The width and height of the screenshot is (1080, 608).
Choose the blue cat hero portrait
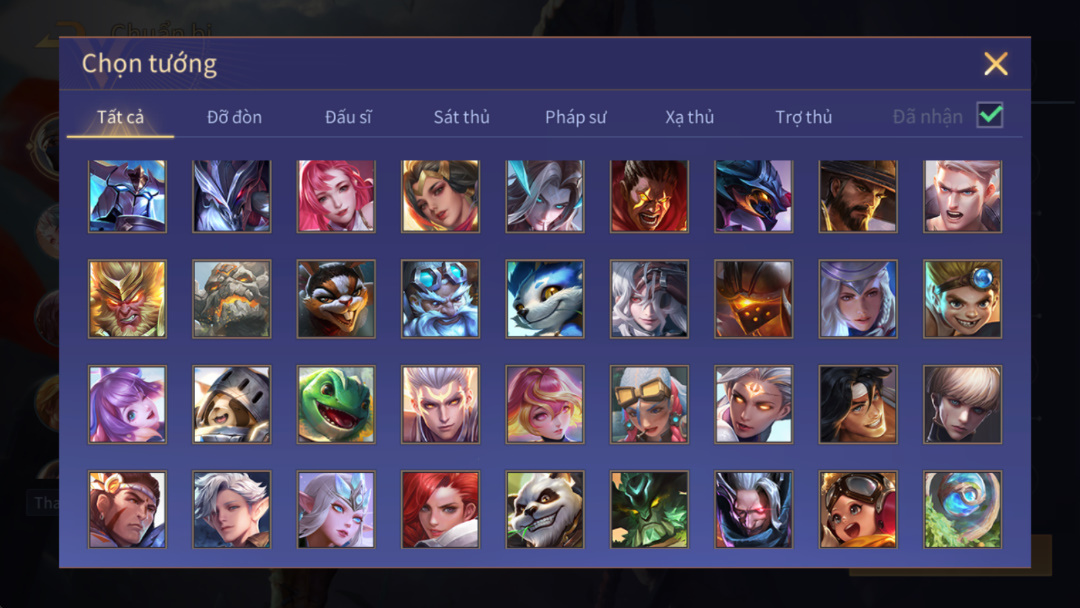(x=545, y=299)
